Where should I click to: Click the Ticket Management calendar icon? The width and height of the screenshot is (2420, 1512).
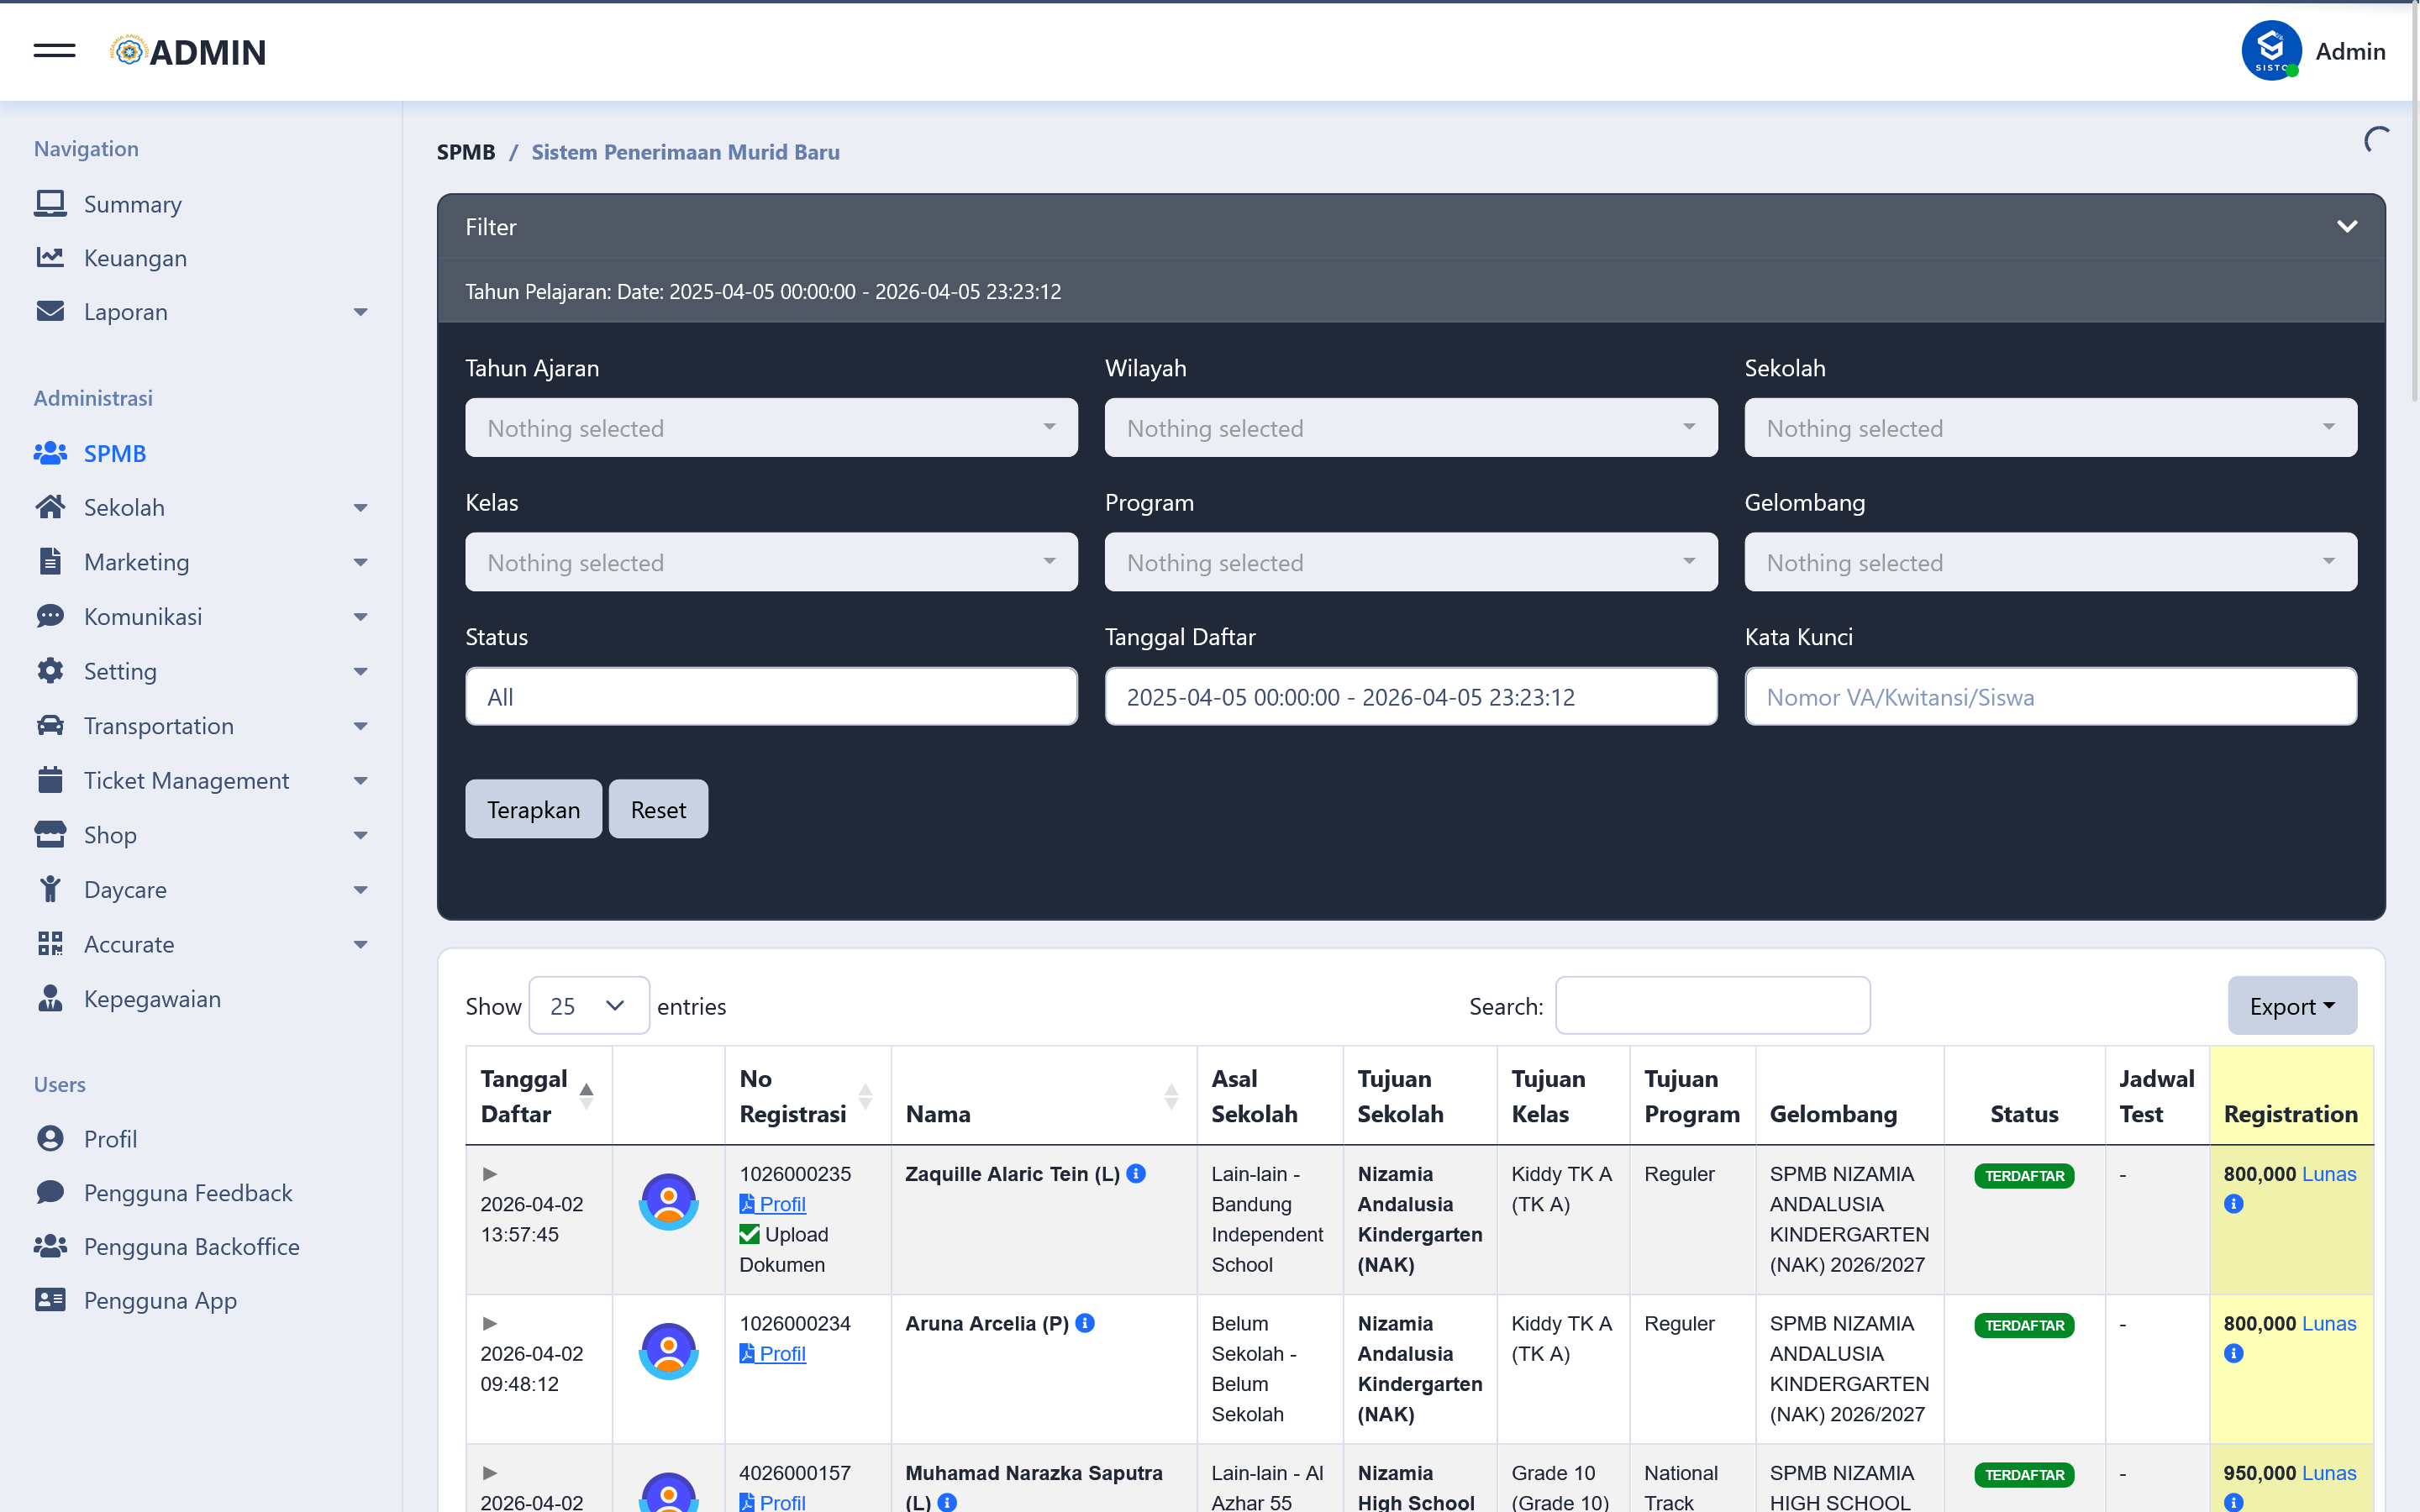(x=50, y=780)
